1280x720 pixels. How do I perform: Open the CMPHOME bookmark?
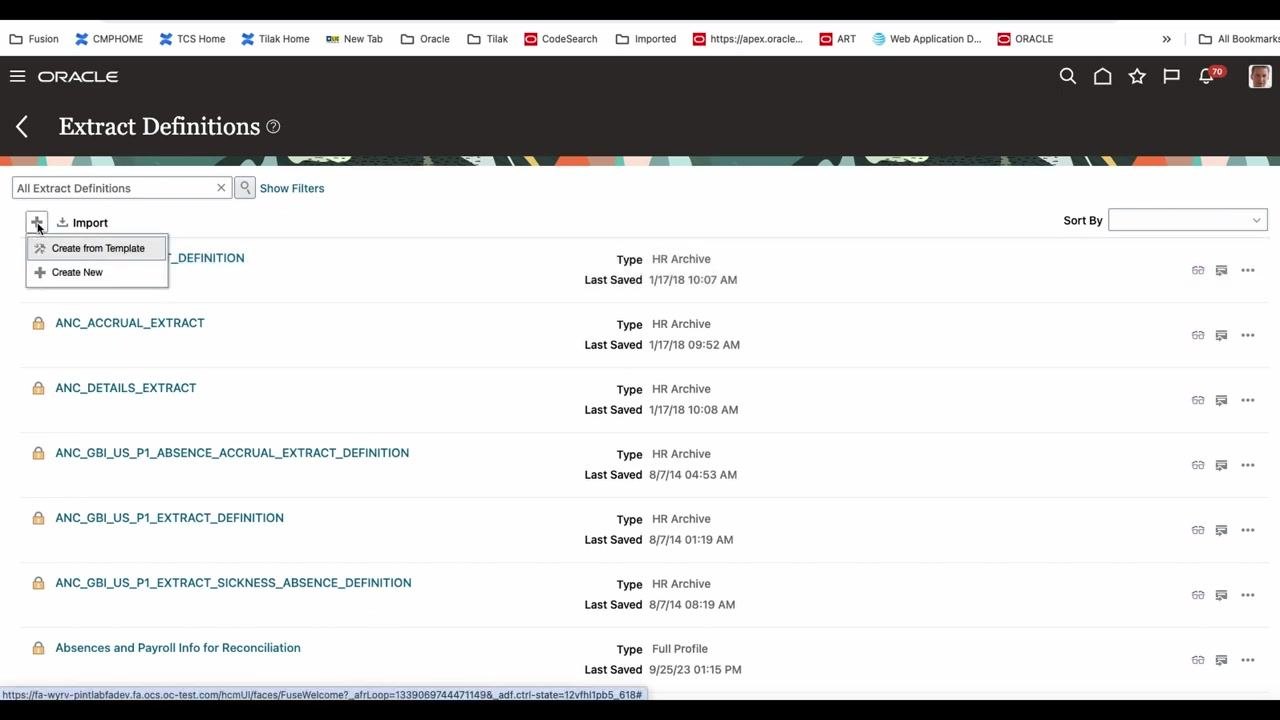109,39
